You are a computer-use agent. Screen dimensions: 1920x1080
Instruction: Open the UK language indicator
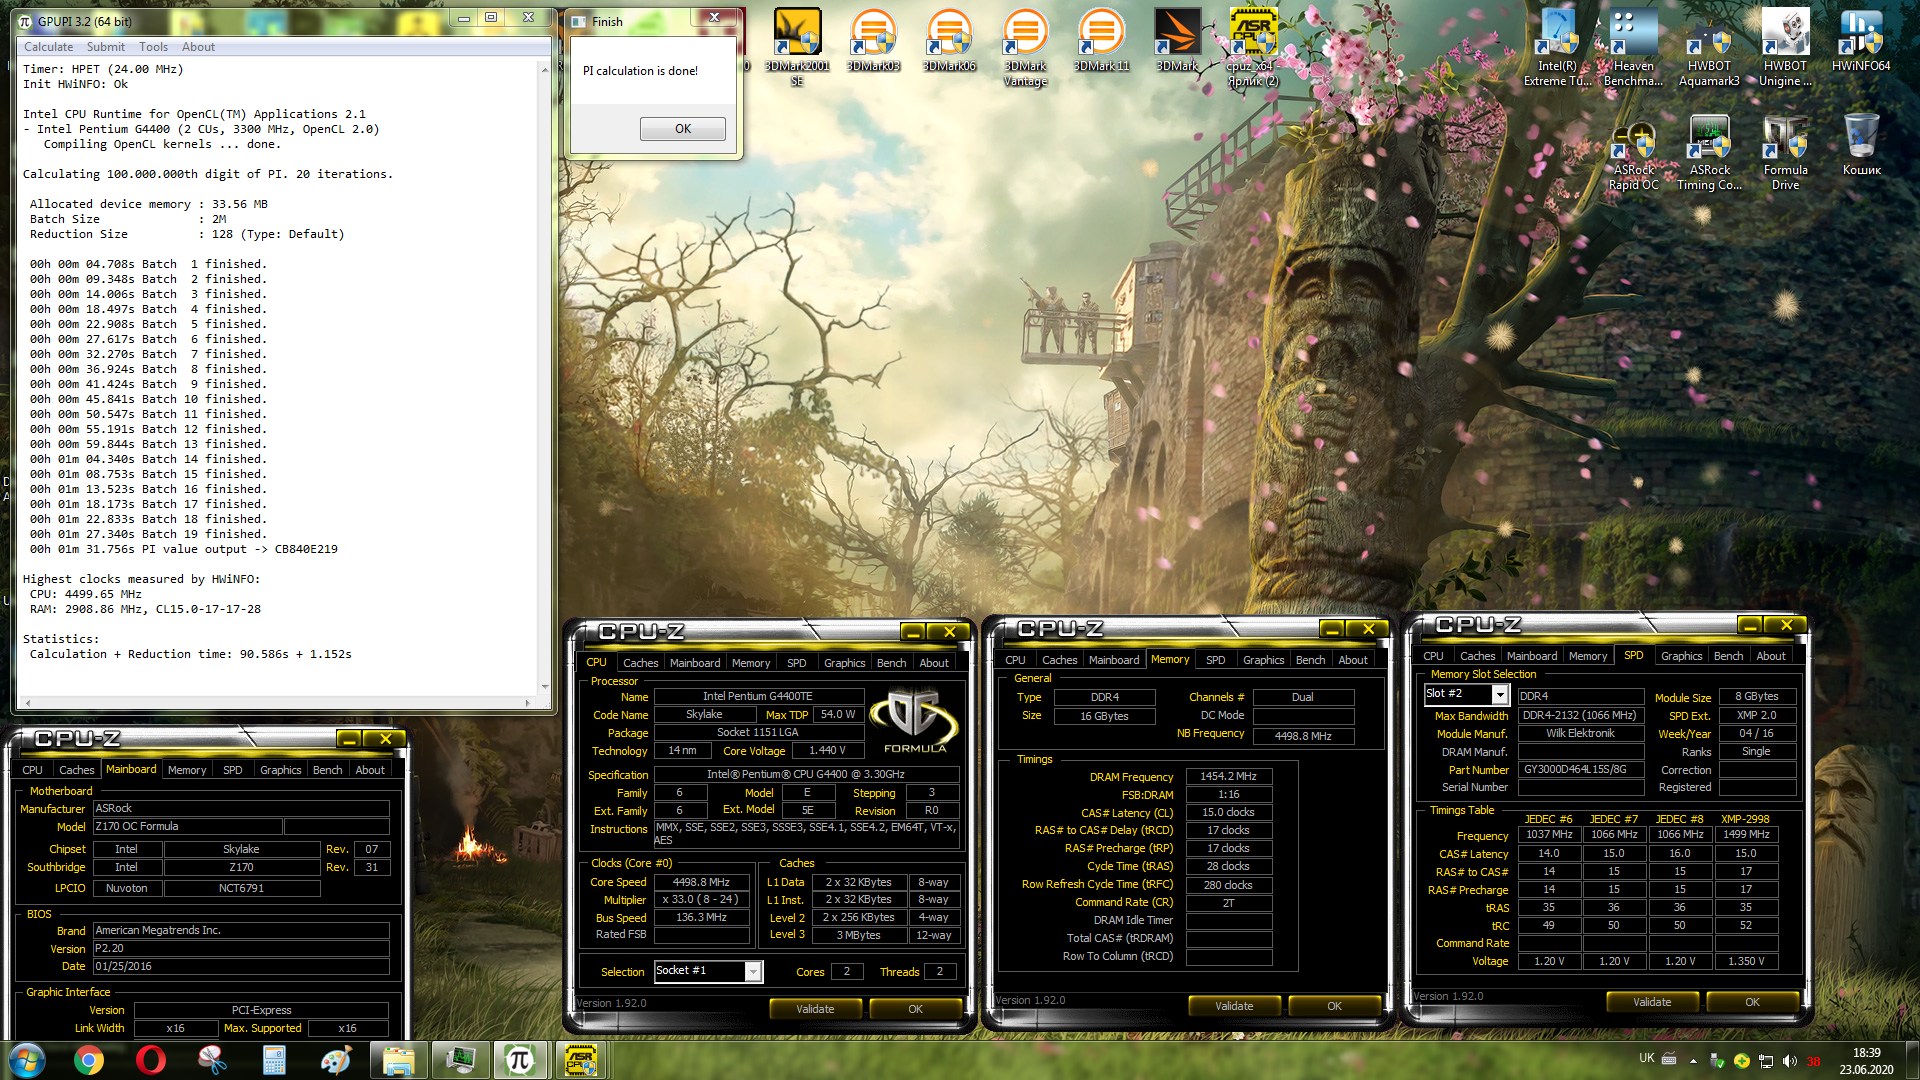click(1646, 1058)
